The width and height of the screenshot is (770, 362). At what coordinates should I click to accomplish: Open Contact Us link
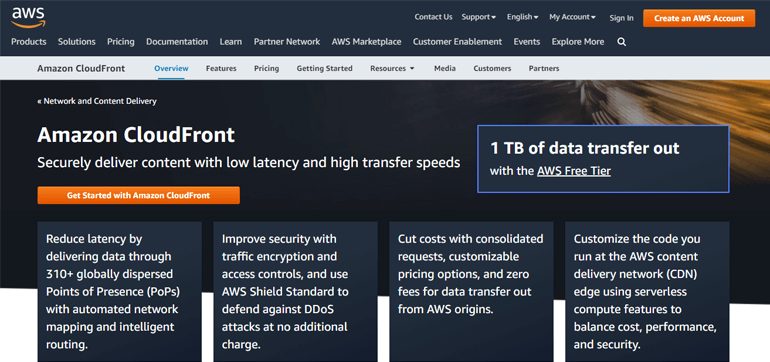[433, 17]
